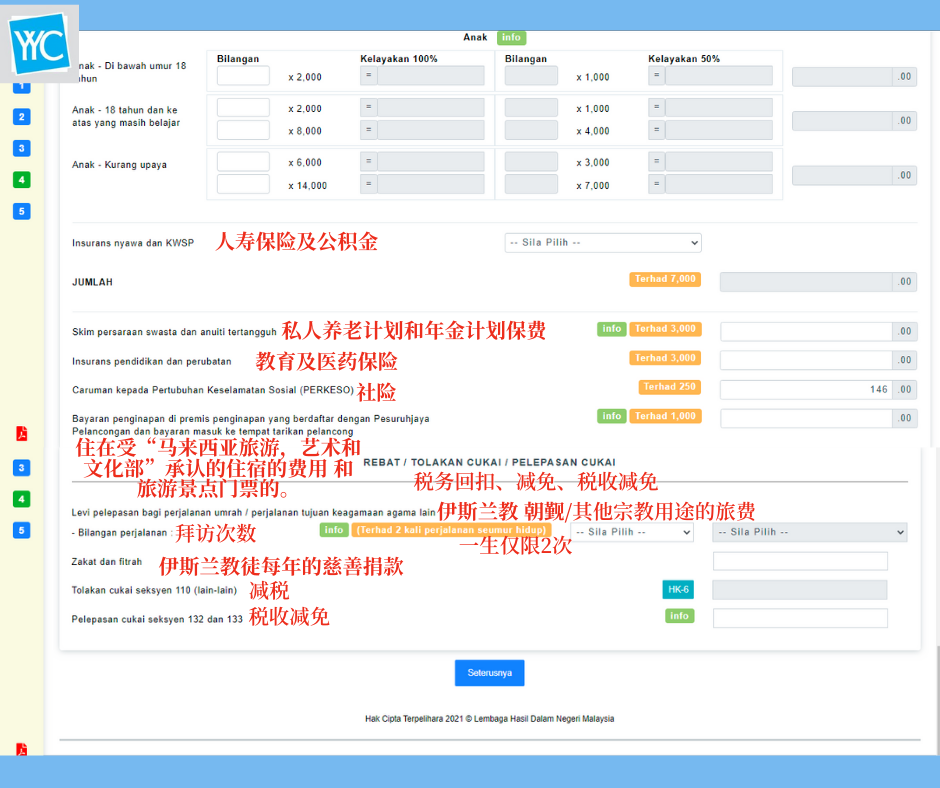Open step 5 below the first PDF icon
The width and height of the screenshot is (940, 788).
[x=22, y=530]
